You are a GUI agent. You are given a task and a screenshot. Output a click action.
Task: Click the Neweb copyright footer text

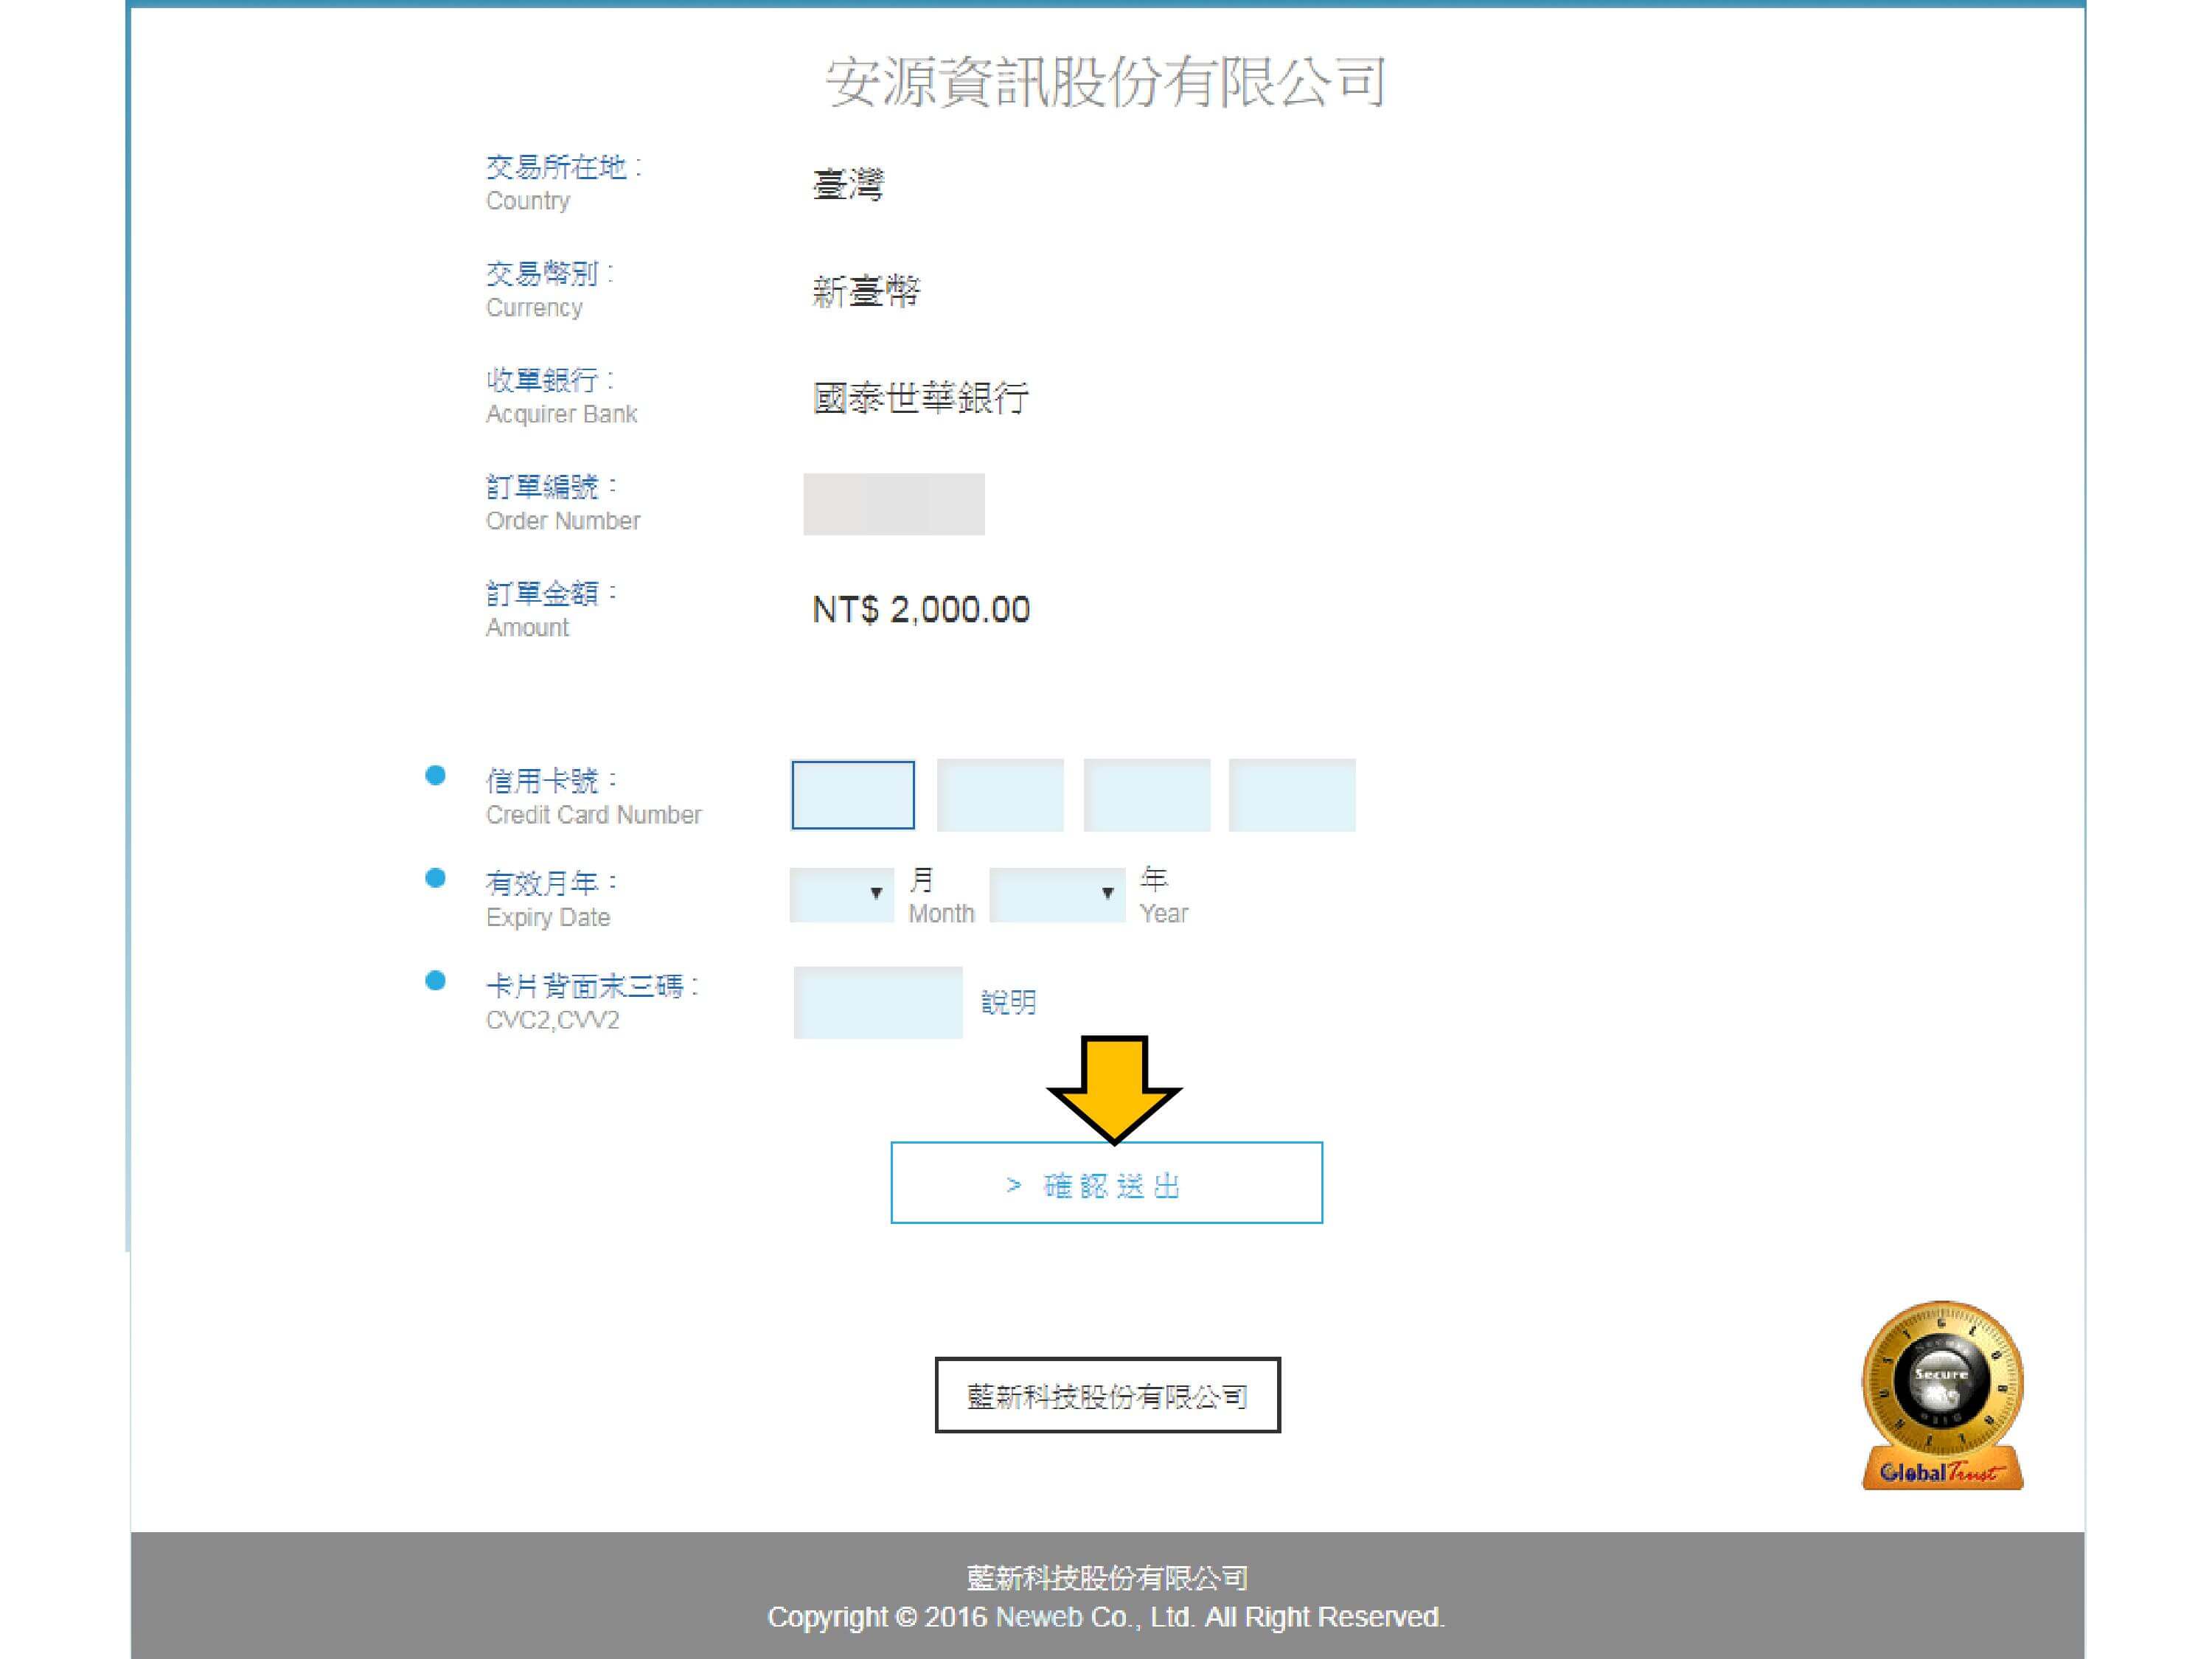coord(1106,1617)
